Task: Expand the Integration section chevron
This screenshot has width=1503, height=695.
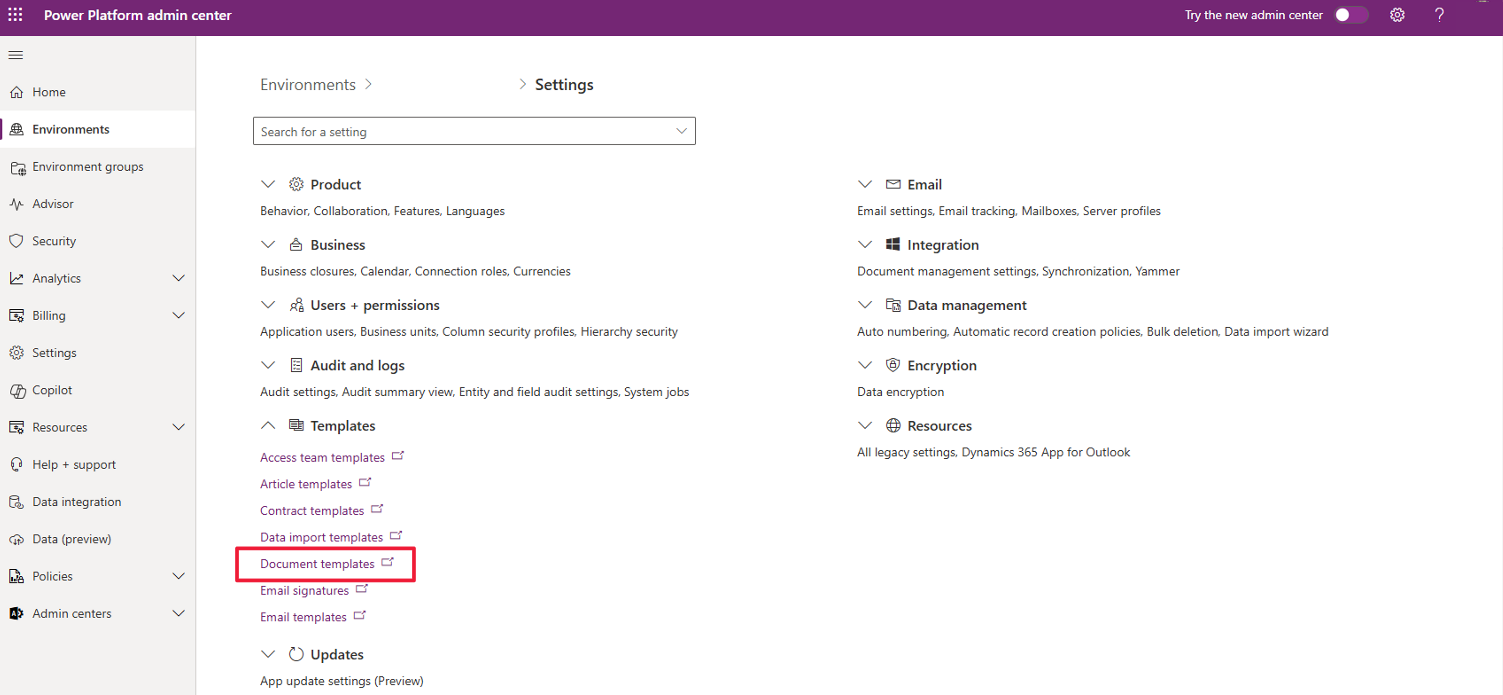Action: [x=865, y=245]
